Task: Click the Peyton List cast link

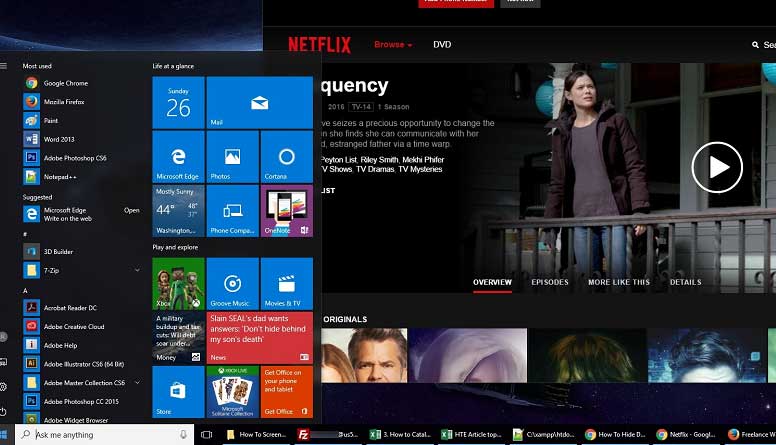Action: click(339, 160)
